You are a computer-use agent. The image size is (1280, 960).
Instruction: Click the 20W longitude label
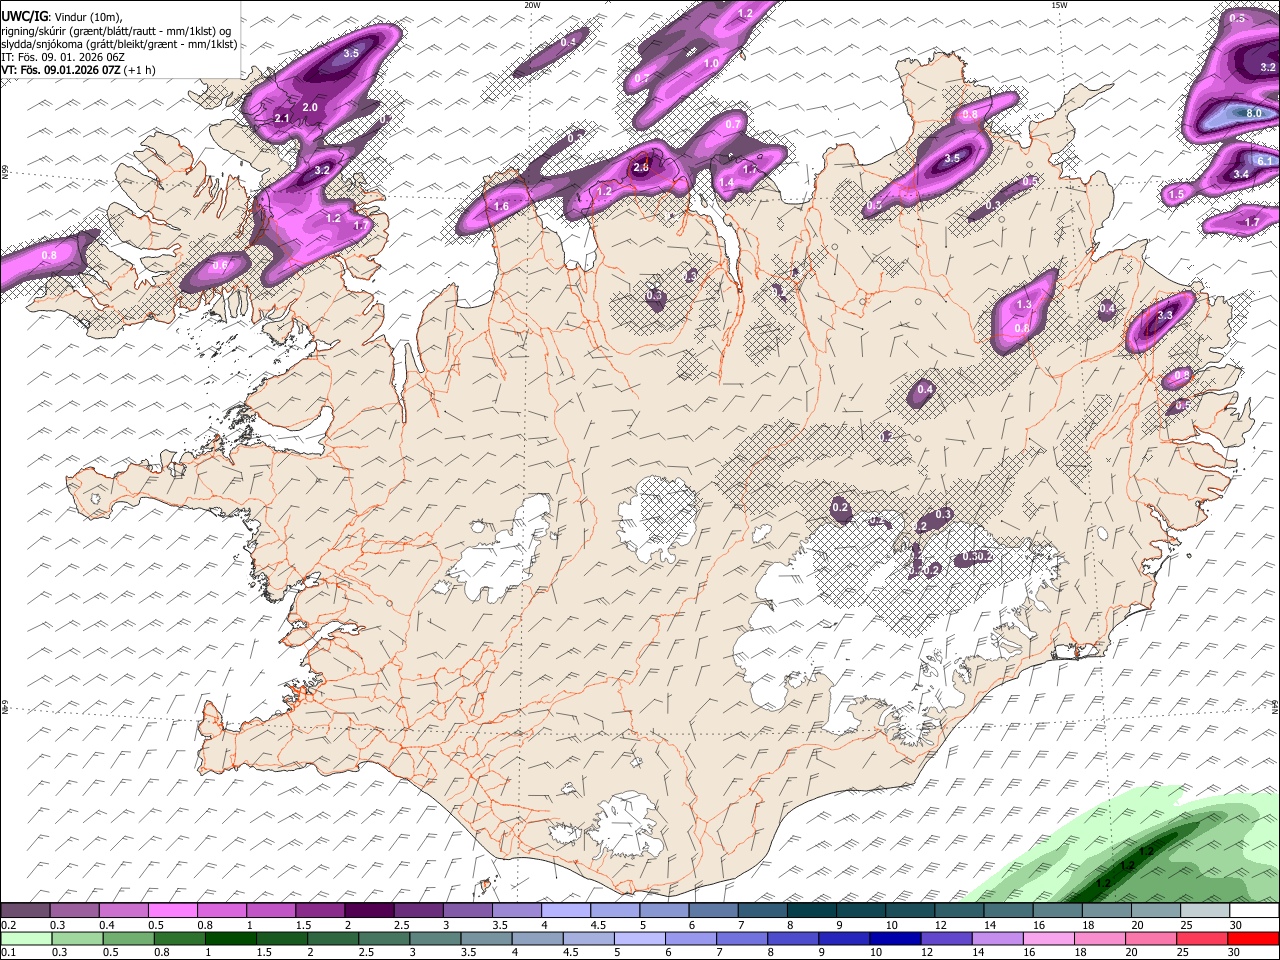click(532, 5)
